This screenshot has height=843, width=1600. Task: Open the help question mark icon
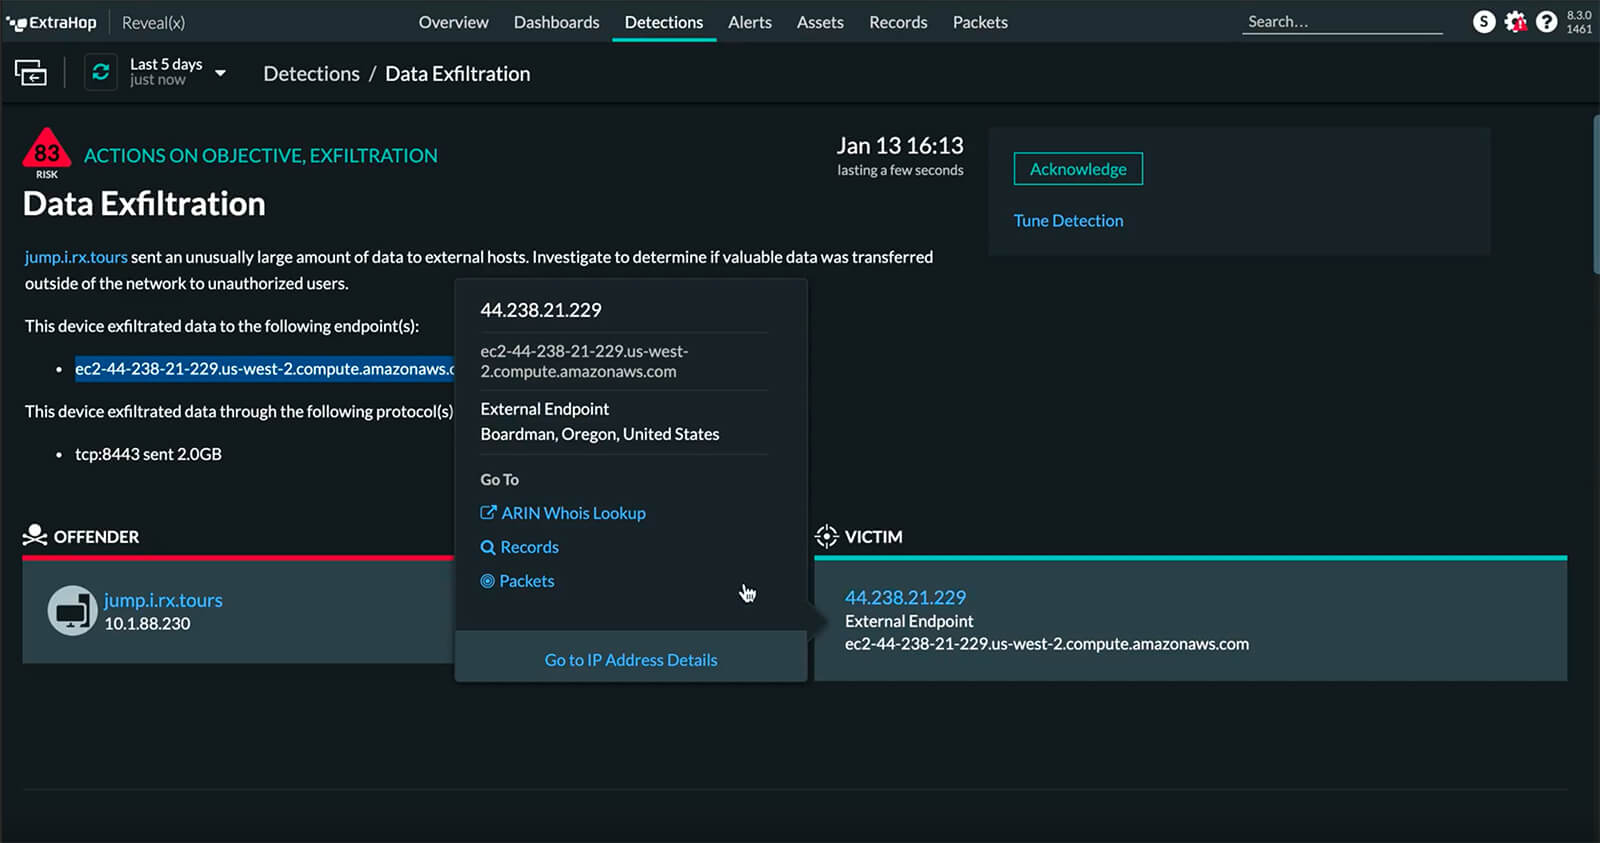(x=1546, y=21)
